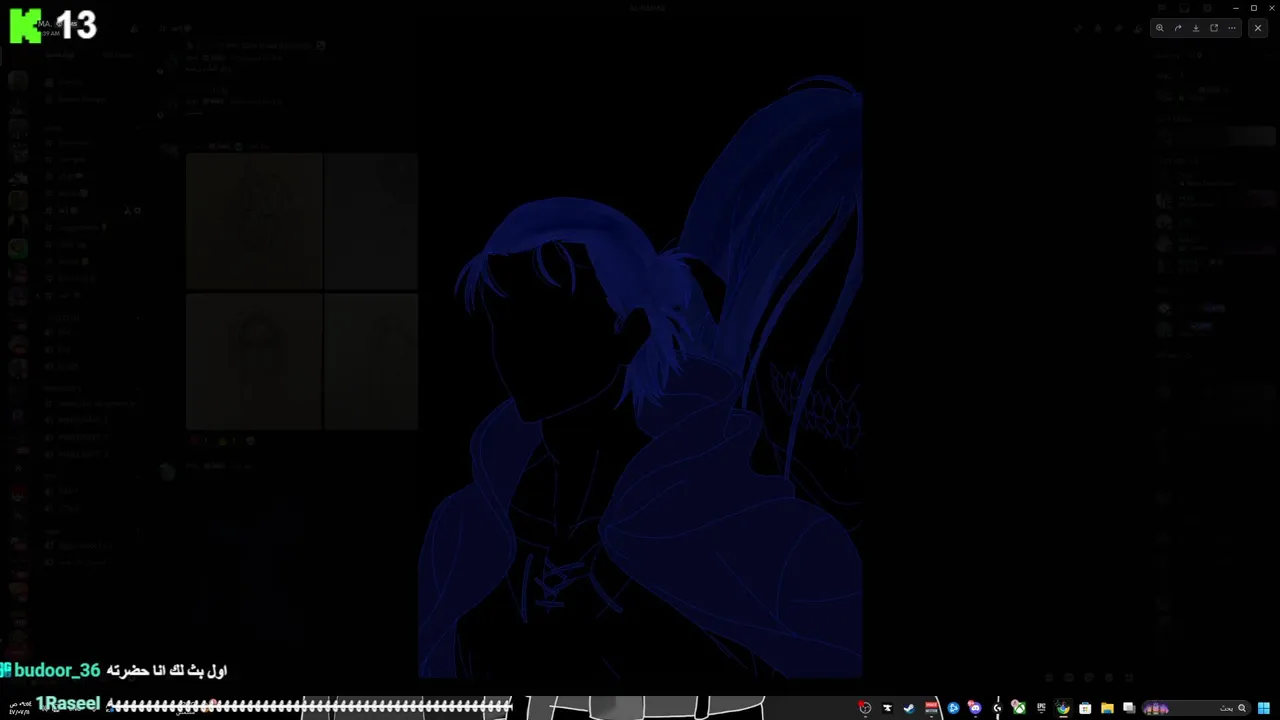1280x720 pixels.
Task: Open Microsoft Store from taskbar
Action: coord(1085,708)
